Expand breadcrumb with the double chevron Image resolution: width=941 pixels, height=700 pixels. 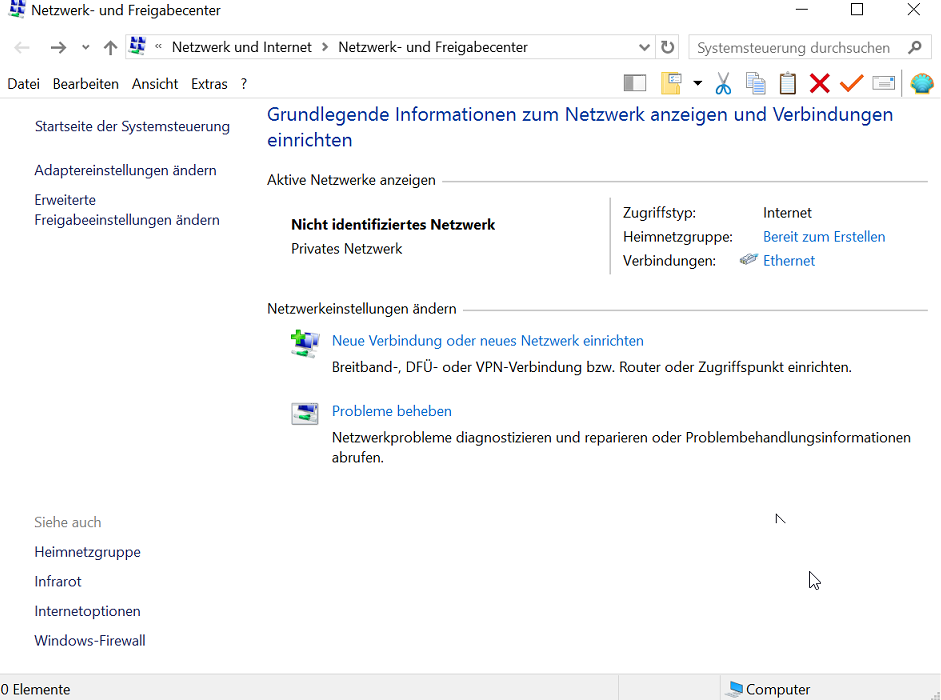pos(158,46)
